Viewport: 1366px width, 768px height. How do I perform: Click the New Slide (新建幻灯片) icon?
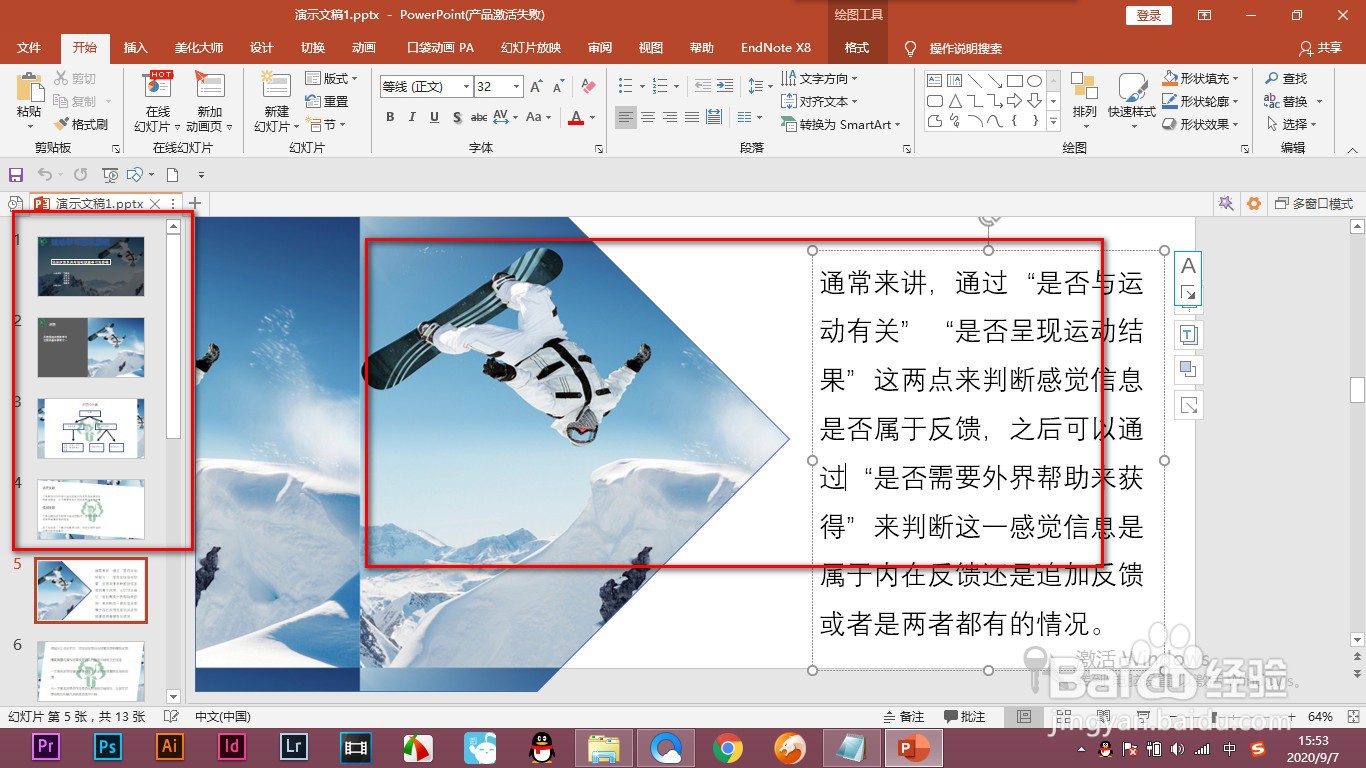(x=275, y=85)
